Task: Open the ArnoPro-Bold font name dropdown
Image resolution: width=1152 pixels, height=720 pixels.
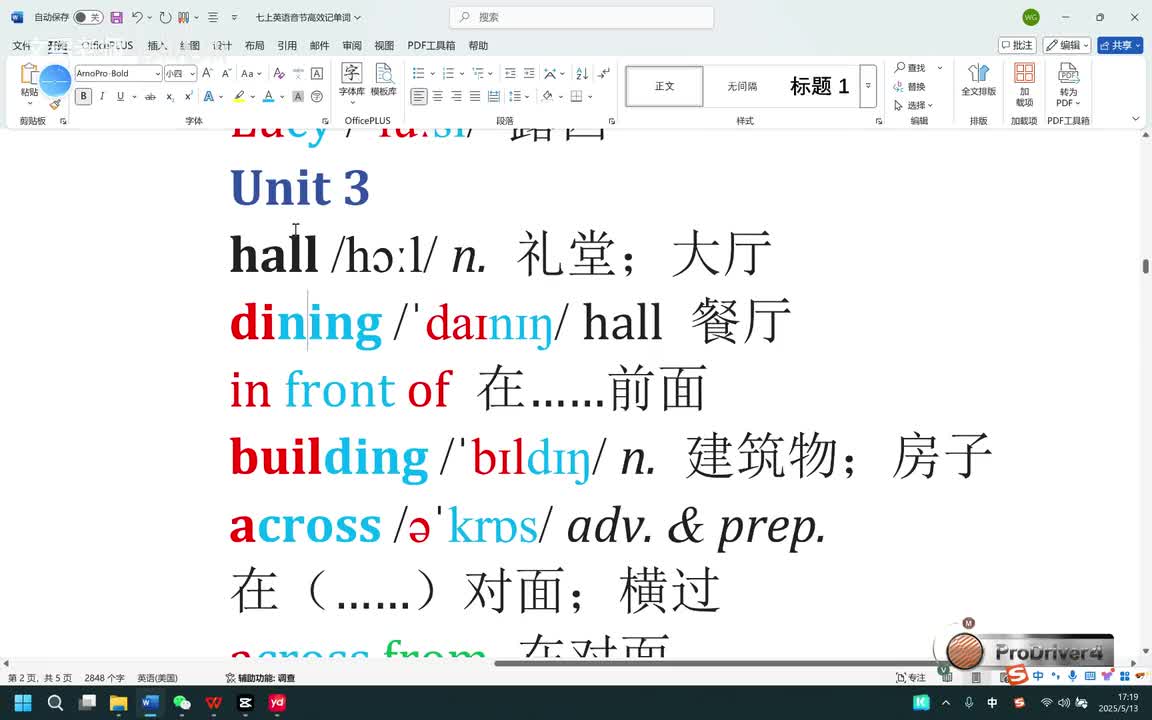Action: (x=157, y=73)
